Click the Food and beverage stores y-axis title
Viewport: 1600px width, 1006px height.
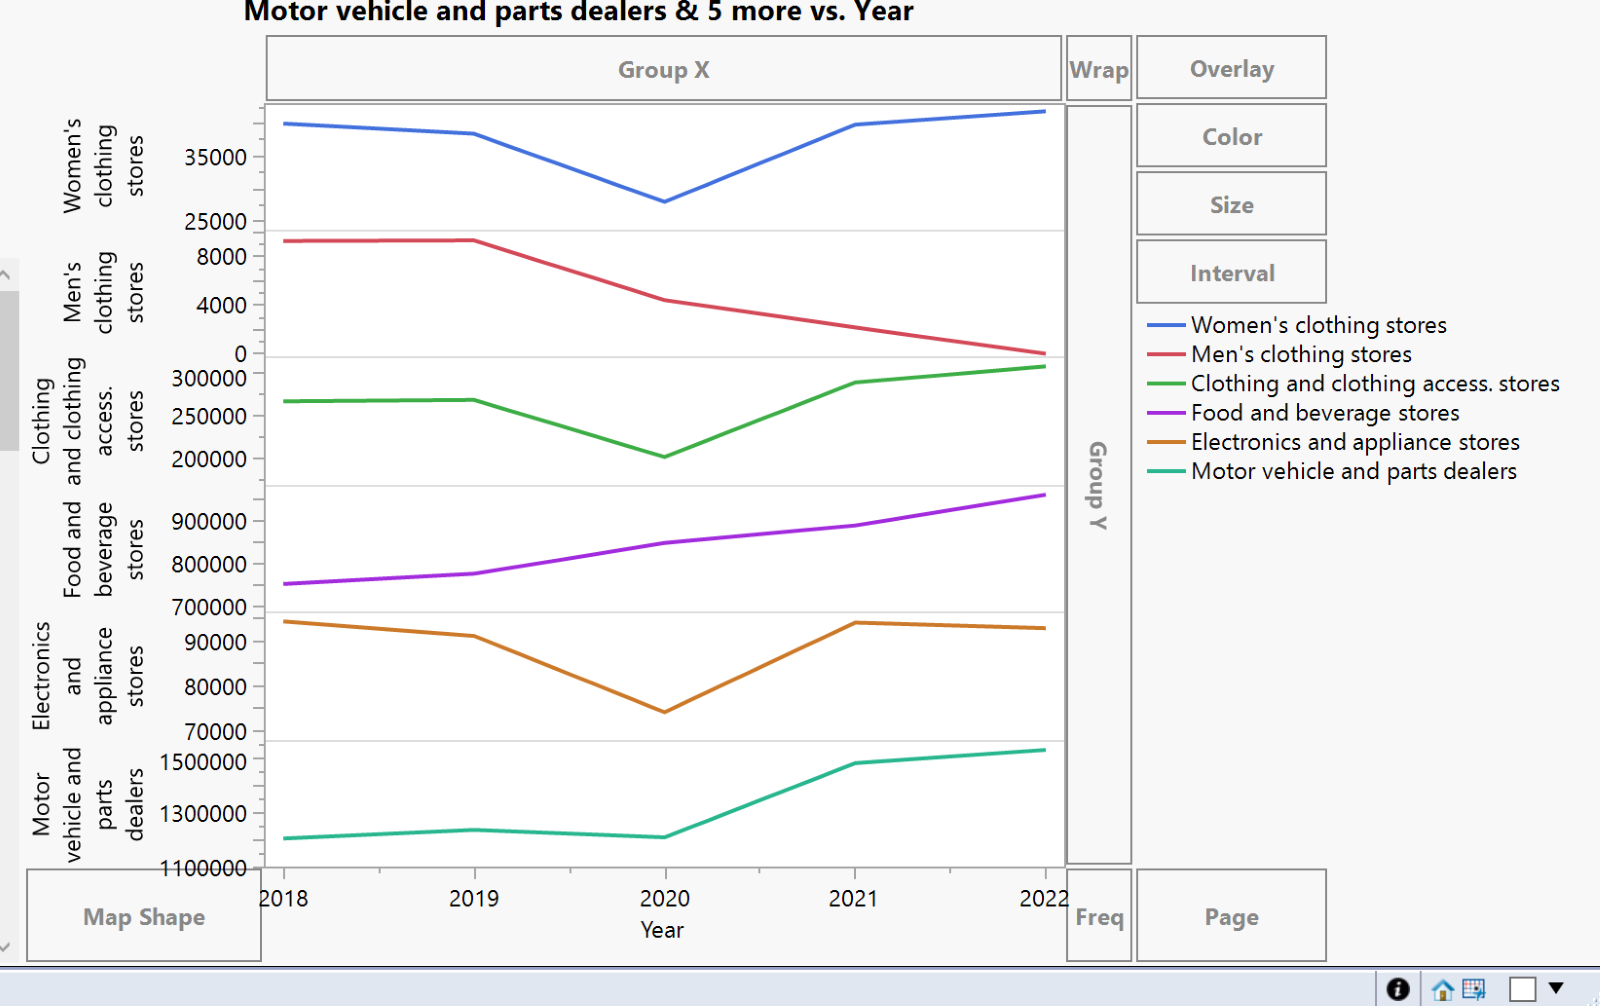point(103,549)
